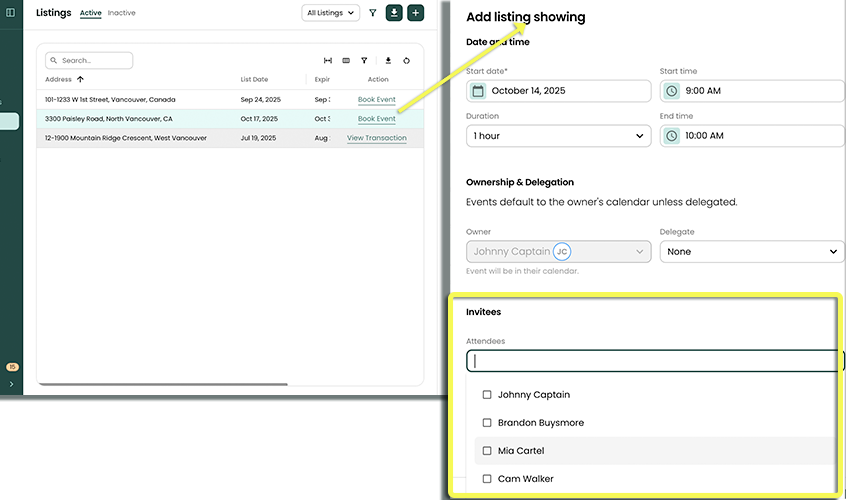
Task: Tick the Brandon Buysmore checkbox
Action: (487, 423)
